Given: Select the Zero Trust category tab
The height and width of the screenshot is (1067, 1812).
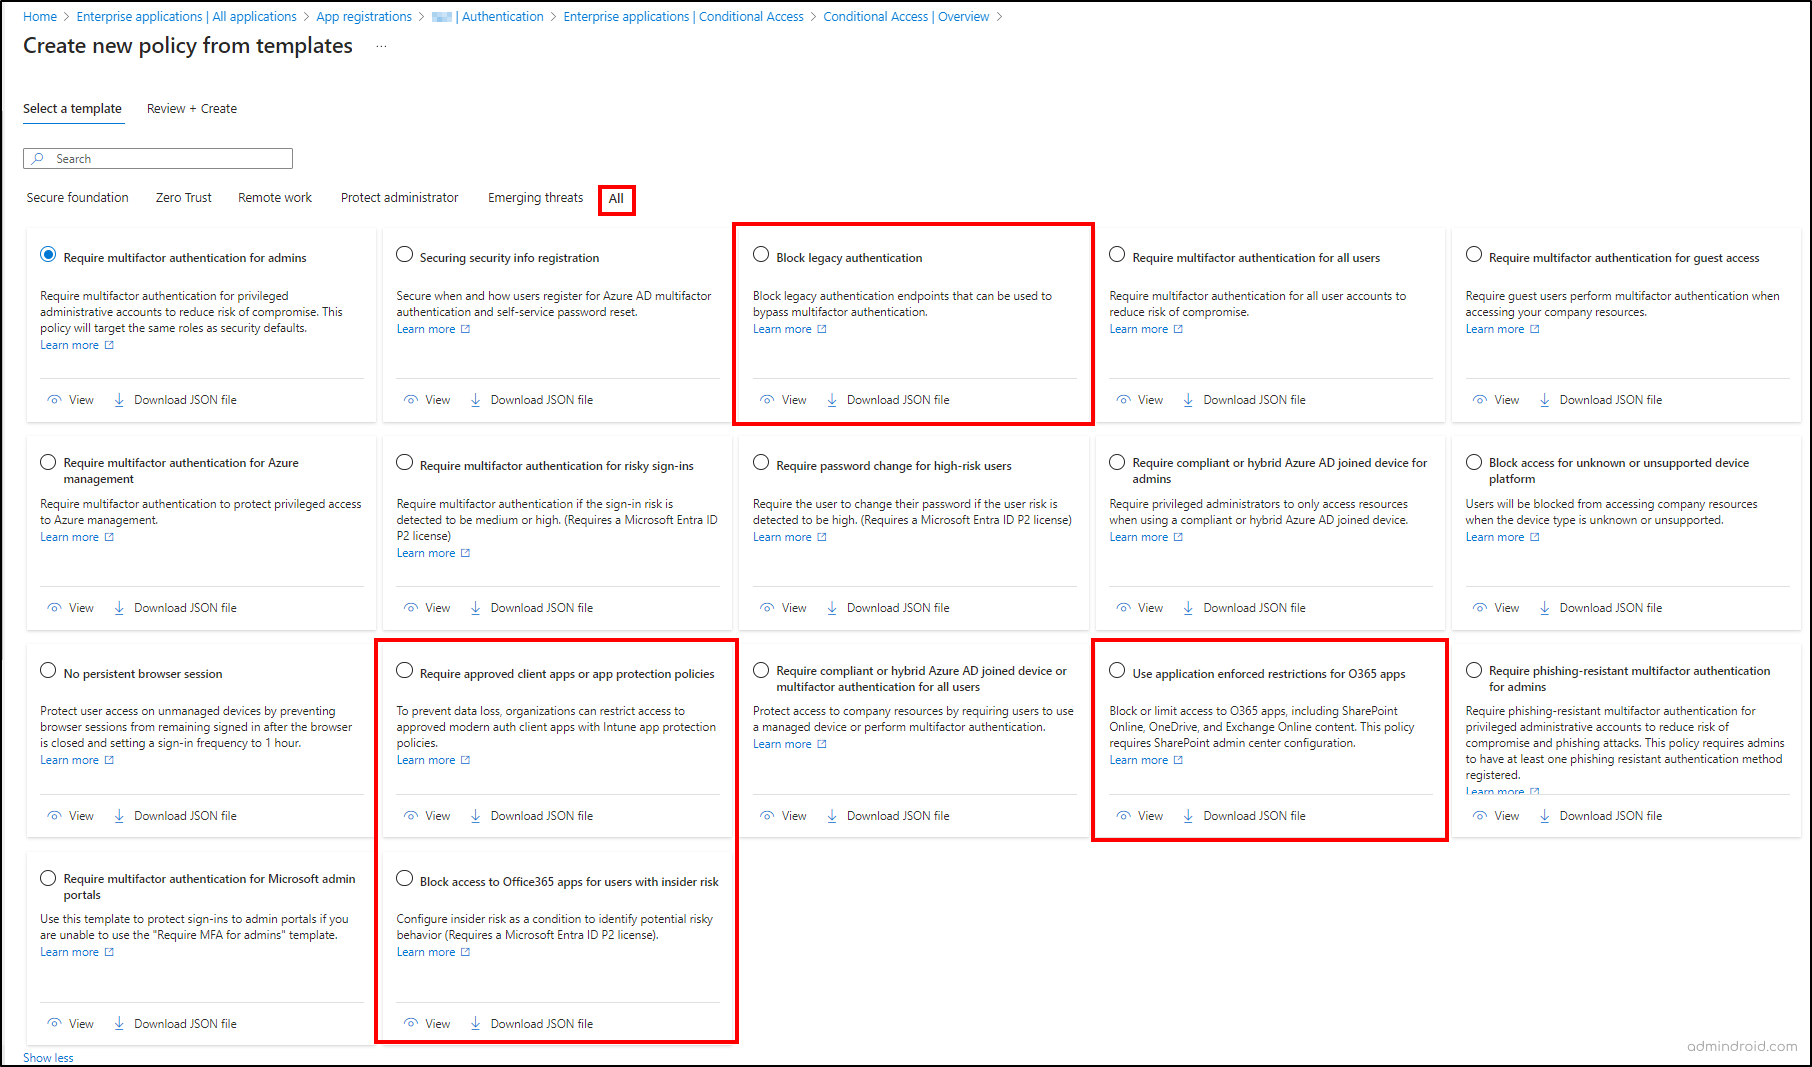Looking at the screenshot, I should [x=183, y=197].
